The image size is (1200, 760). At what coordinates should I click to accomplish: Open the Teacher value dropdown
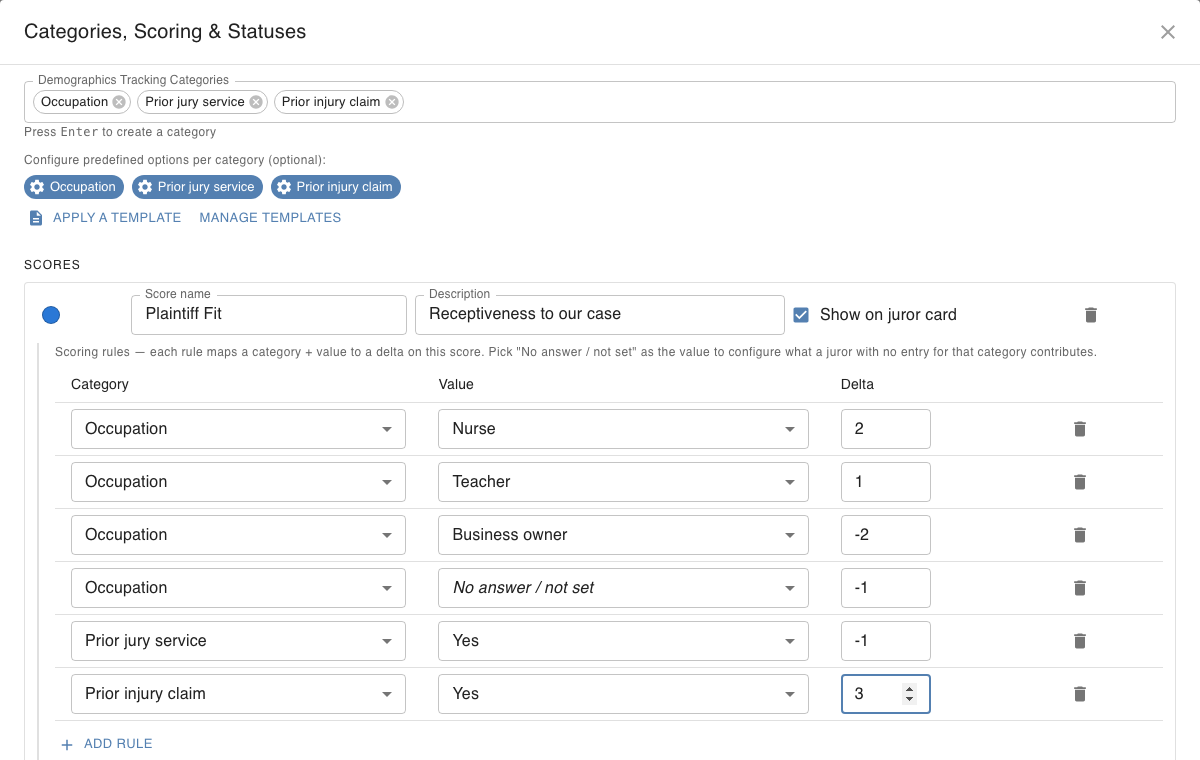point(623,482)
